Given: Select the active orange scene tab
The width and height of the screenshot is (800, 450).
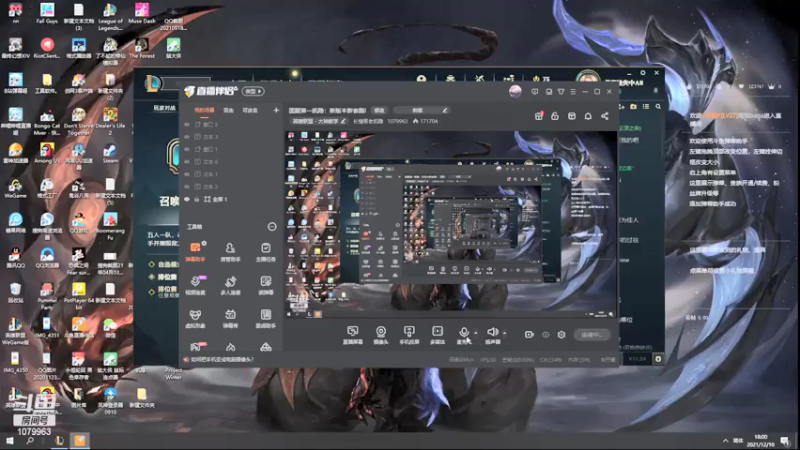Looking at the screenshot, I should (204, 110).
